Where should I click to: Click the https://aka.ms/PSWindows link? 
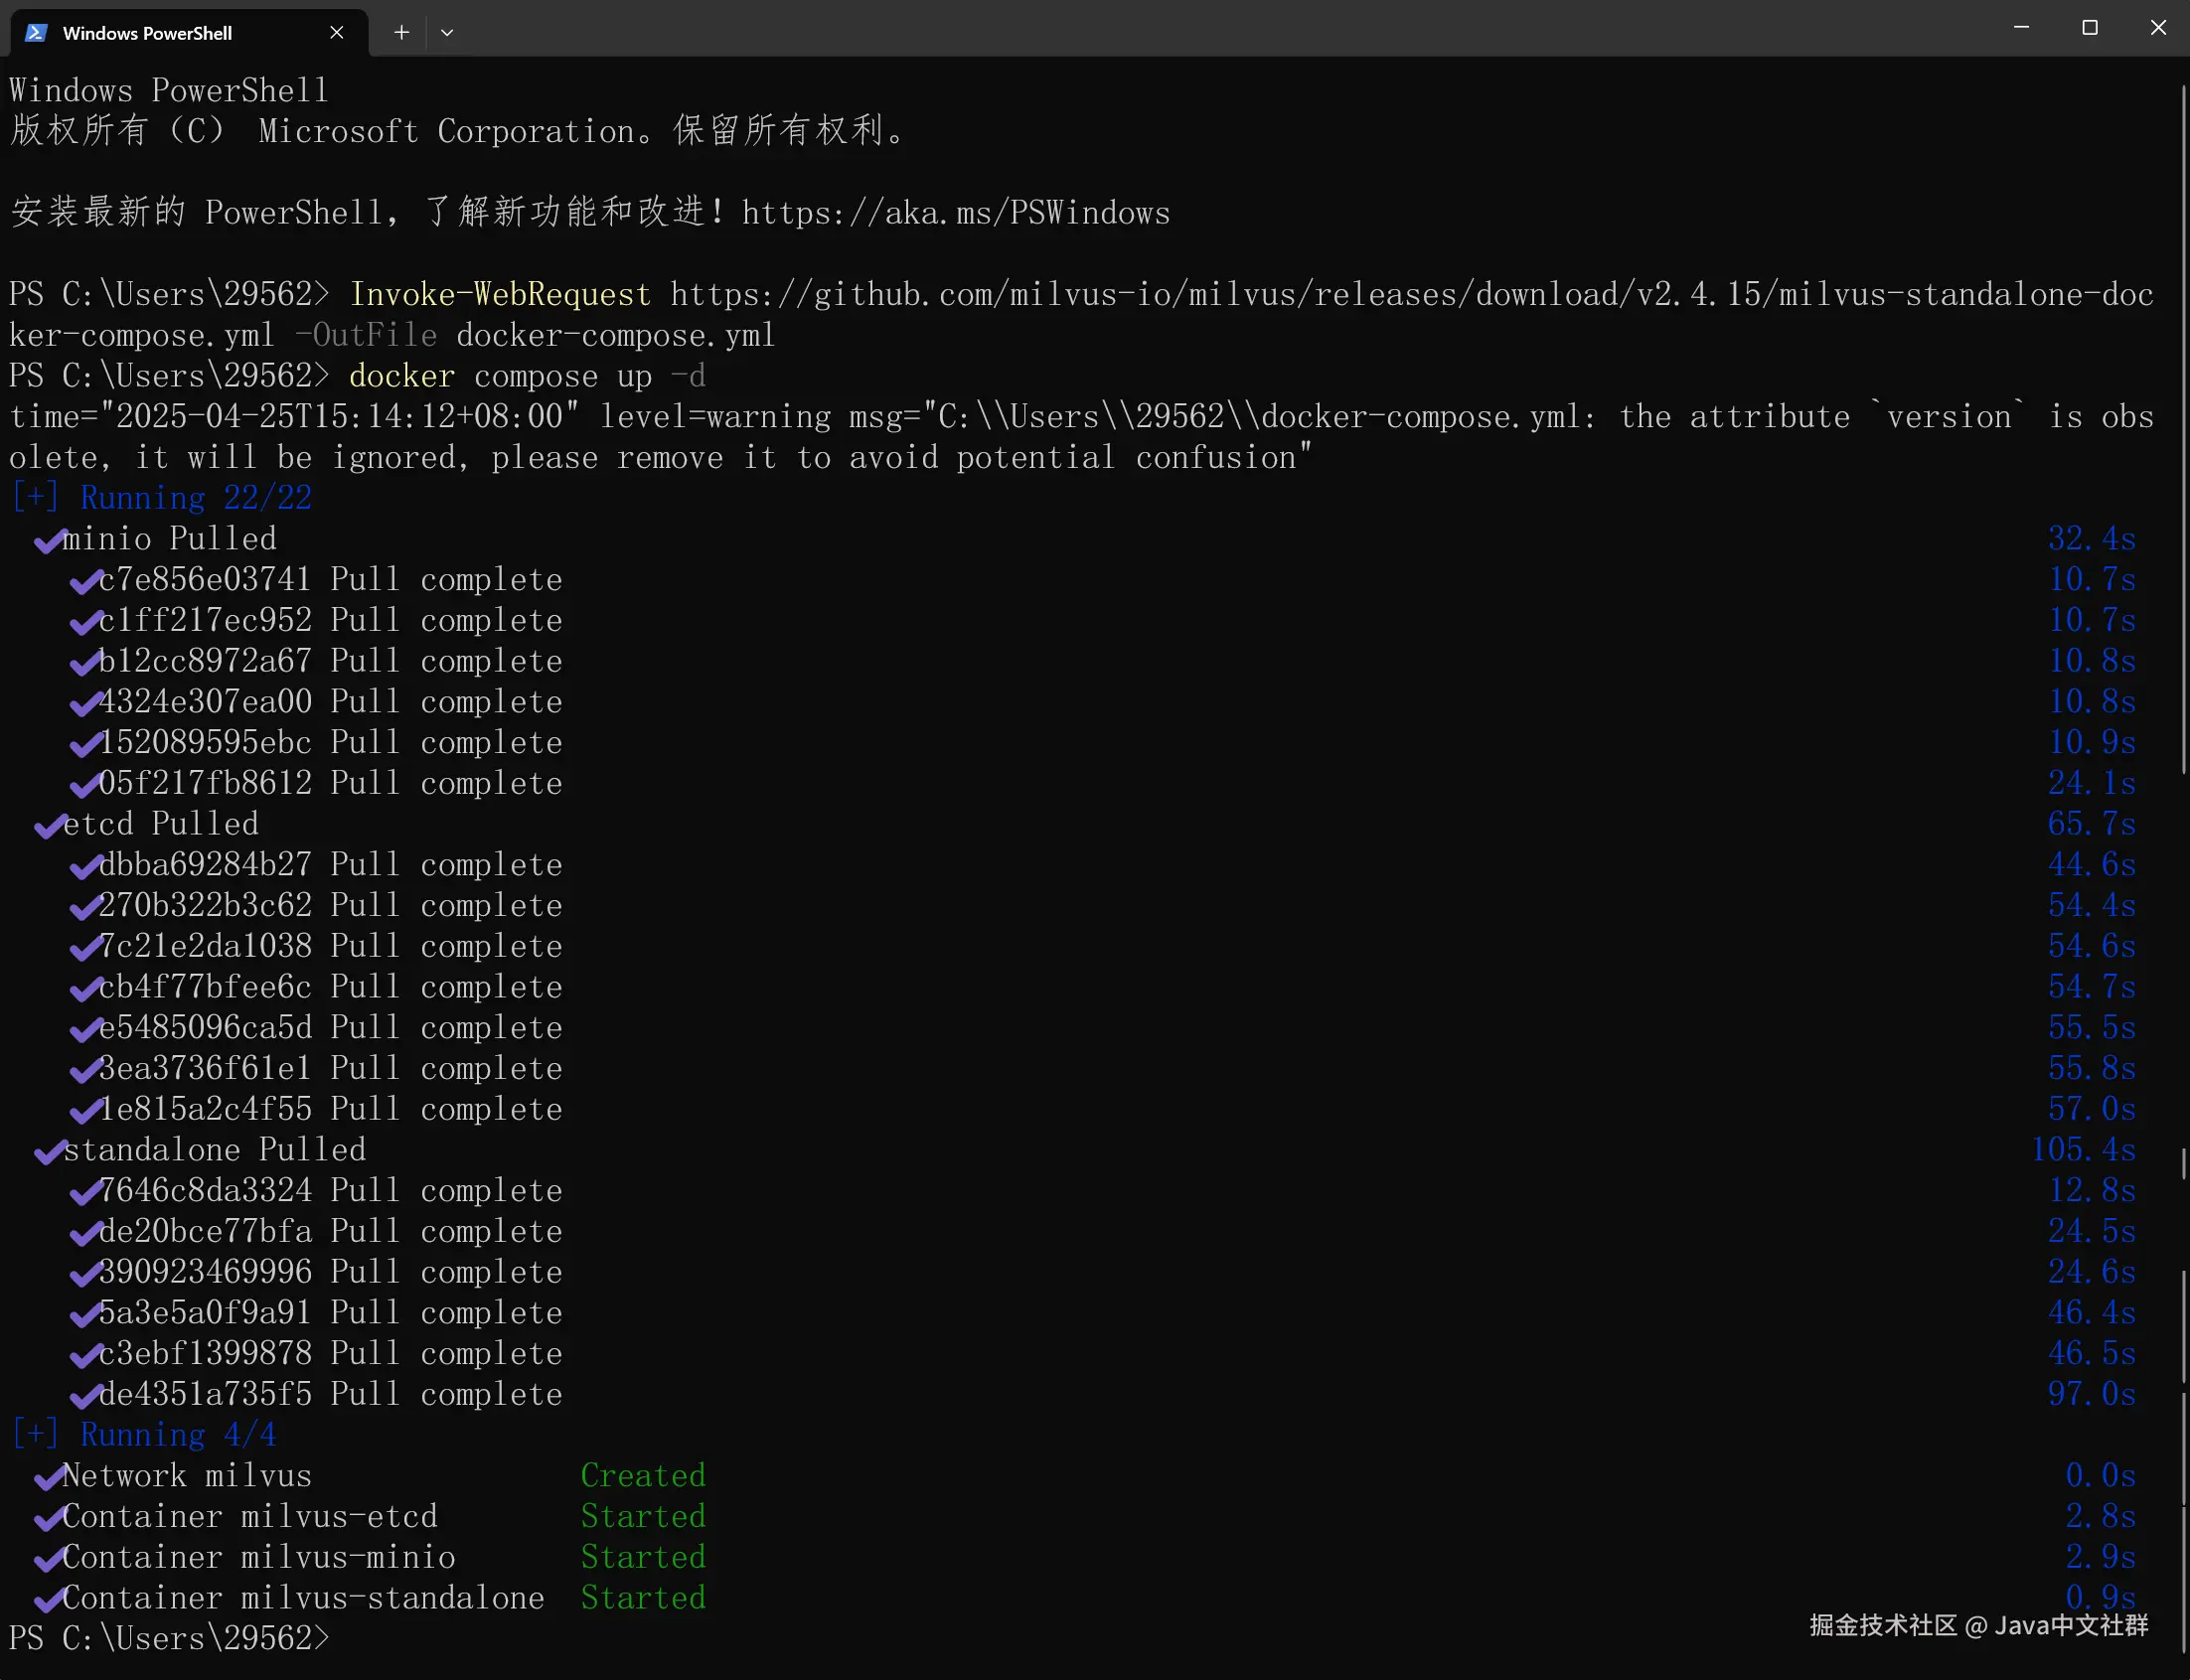(955, 213)
